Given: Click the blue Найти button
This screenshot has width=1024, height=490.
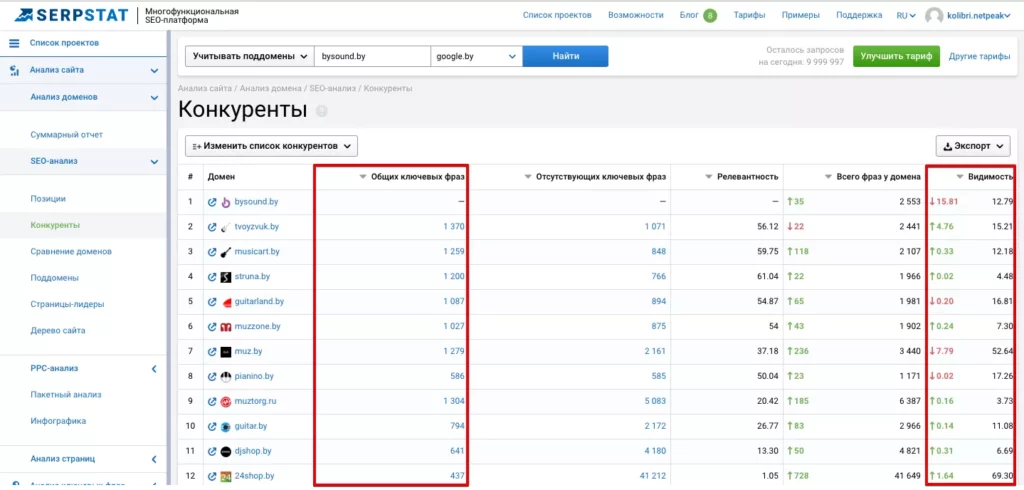Looking at the screenshot, I should coord(566,56).
